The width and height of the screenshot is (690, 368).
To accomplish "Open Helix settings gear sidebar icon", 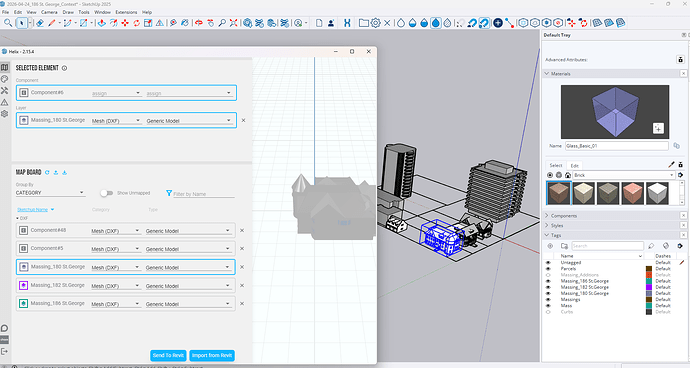I will click(x=5, y=114).
